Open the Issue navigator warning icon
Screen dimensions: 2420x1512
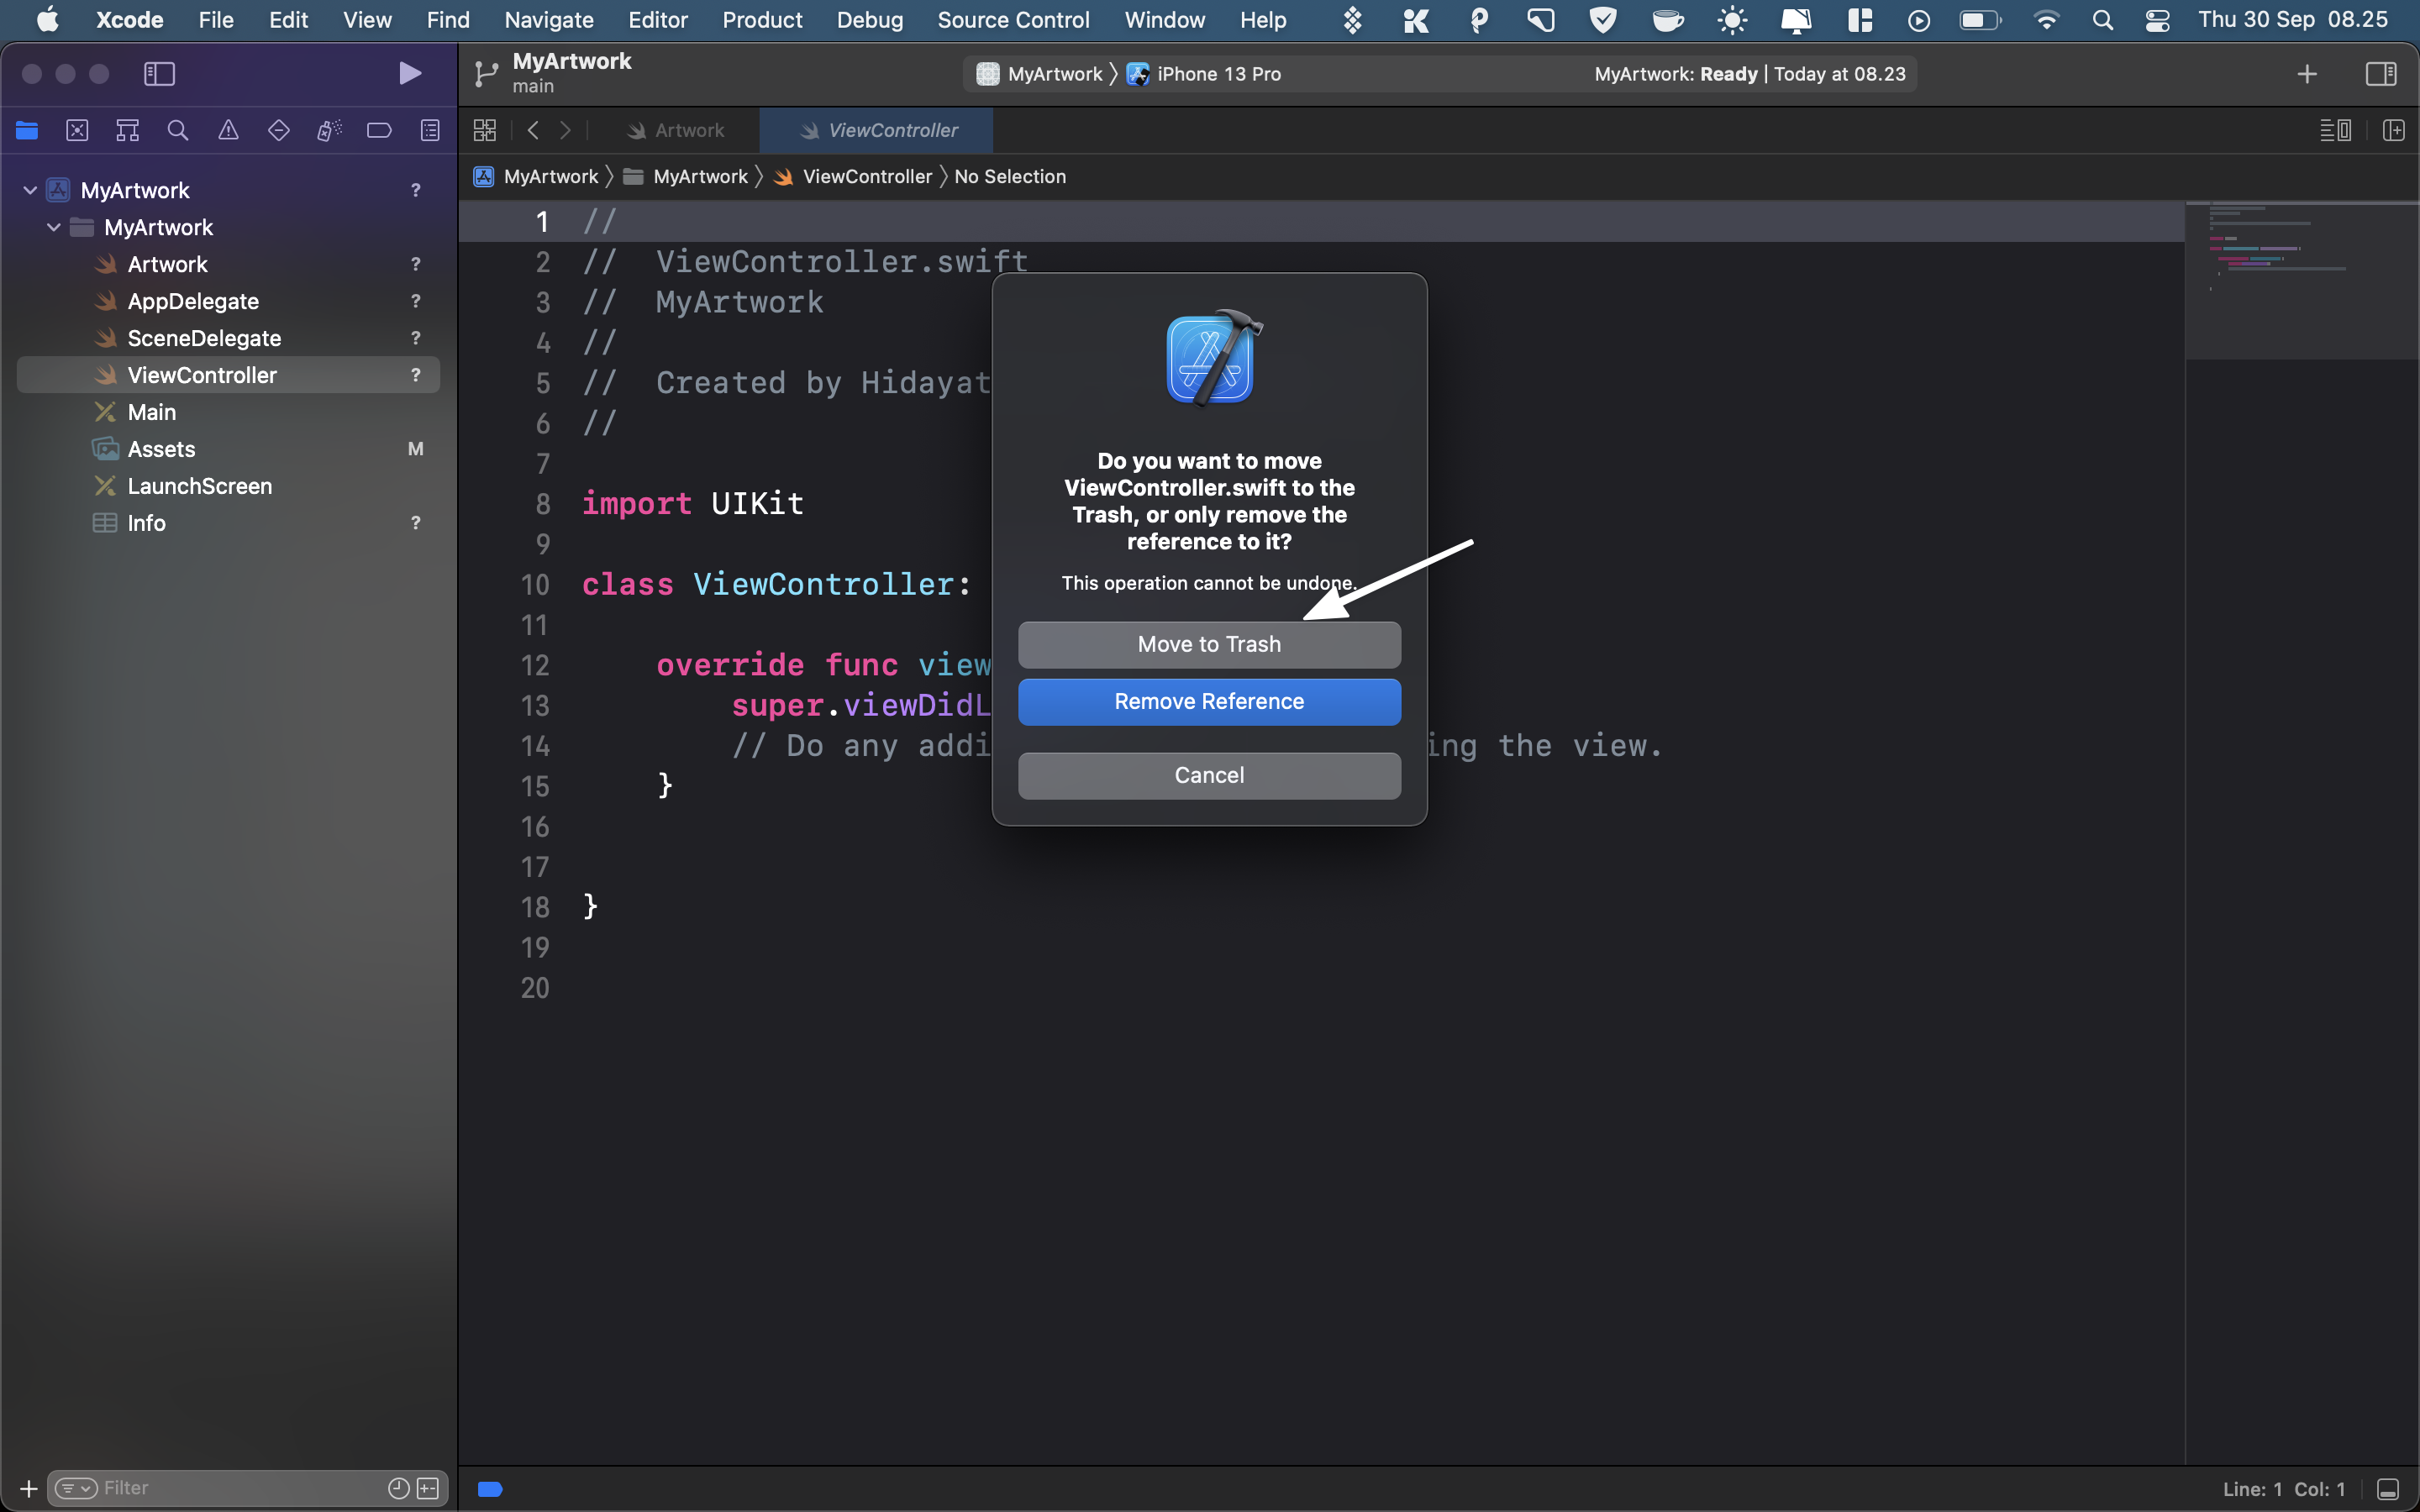[x=228, y=130]
